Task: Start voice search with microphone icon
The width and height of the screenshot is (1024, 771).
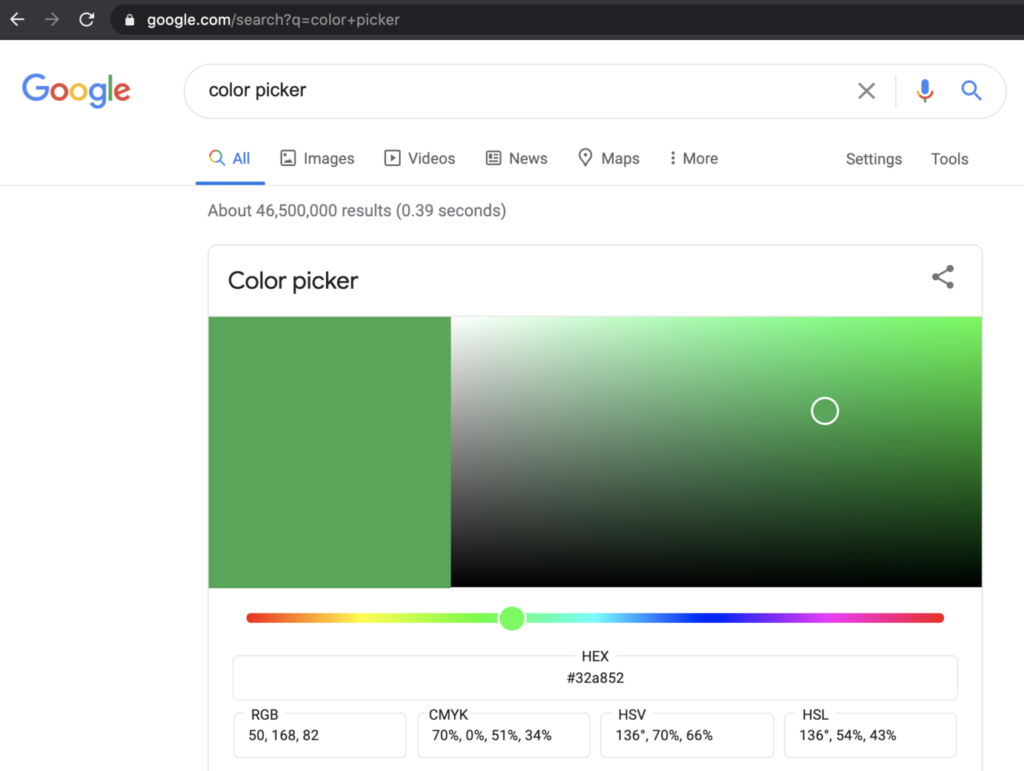Action: coord(925,91)
